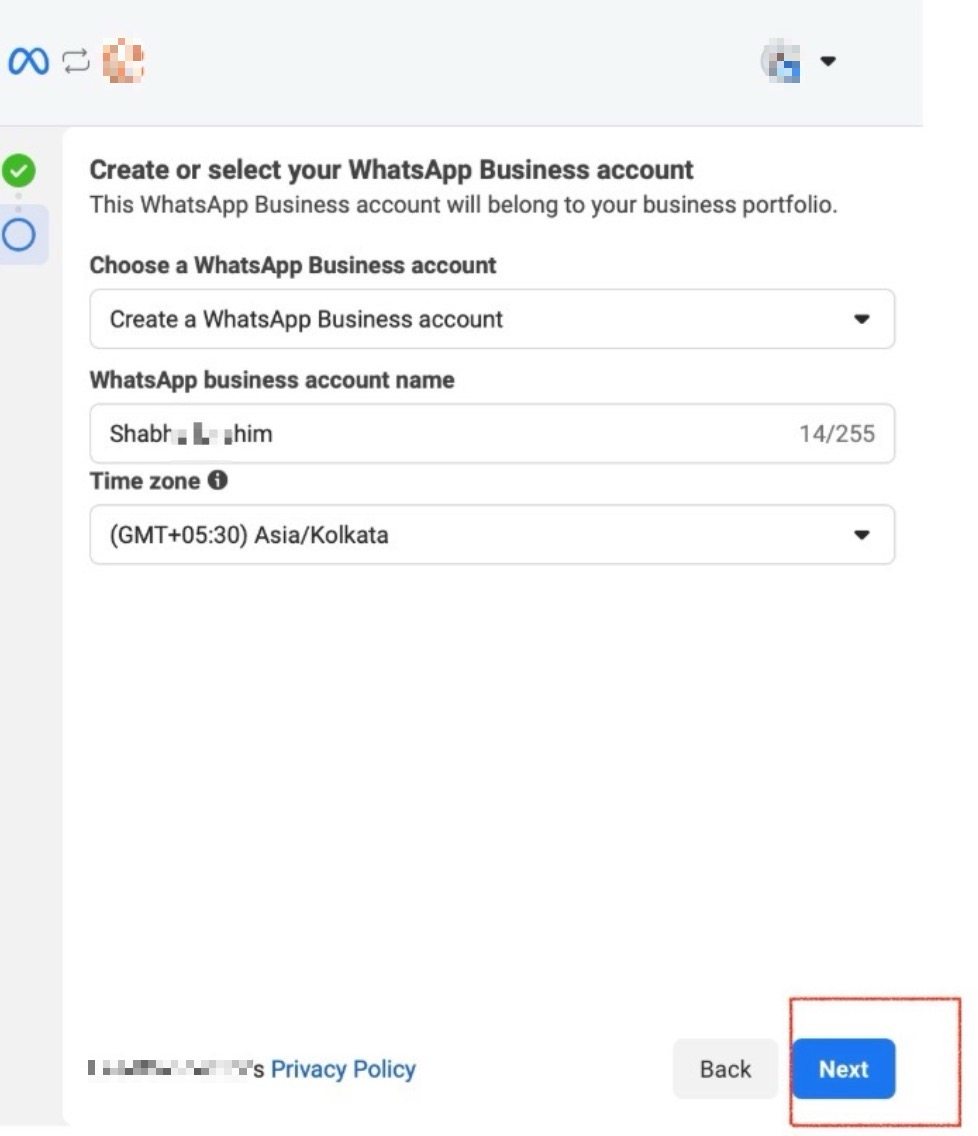Click the Create or select account heading
This screenshot has width=978, height=1136.
pos(391,170)
